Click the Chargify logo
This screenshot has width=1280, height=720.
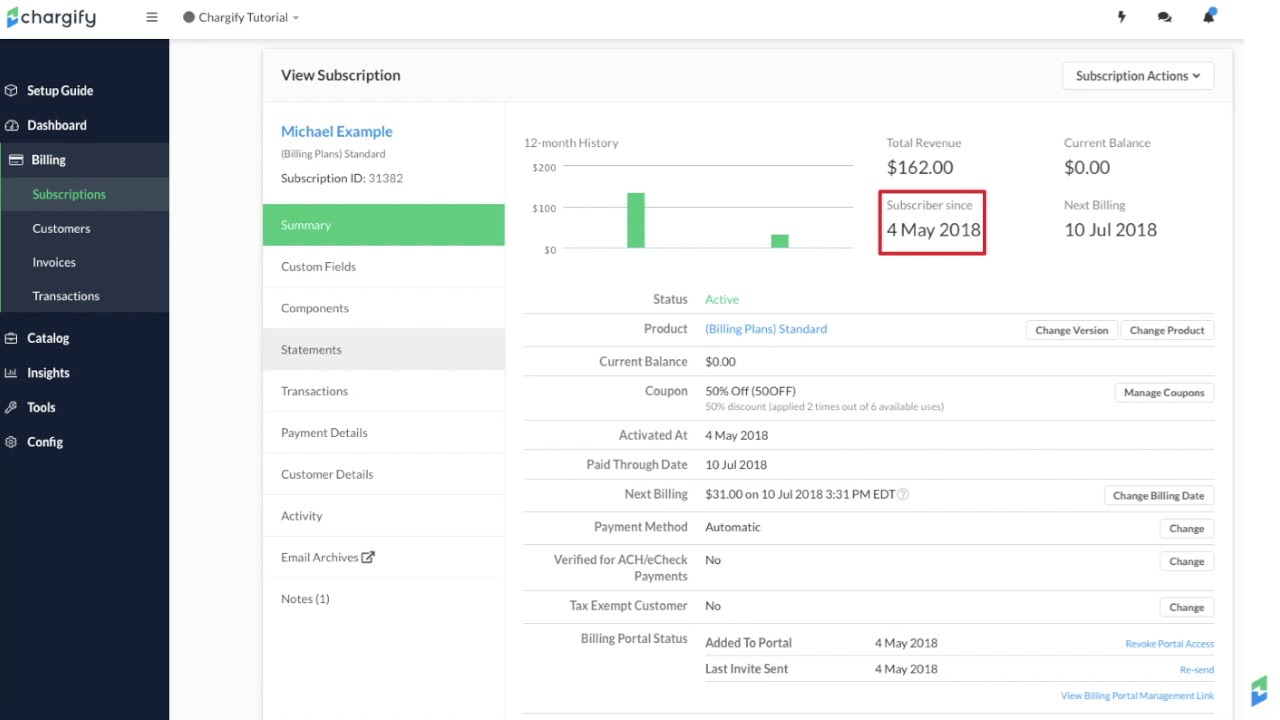tap(51, 17)
